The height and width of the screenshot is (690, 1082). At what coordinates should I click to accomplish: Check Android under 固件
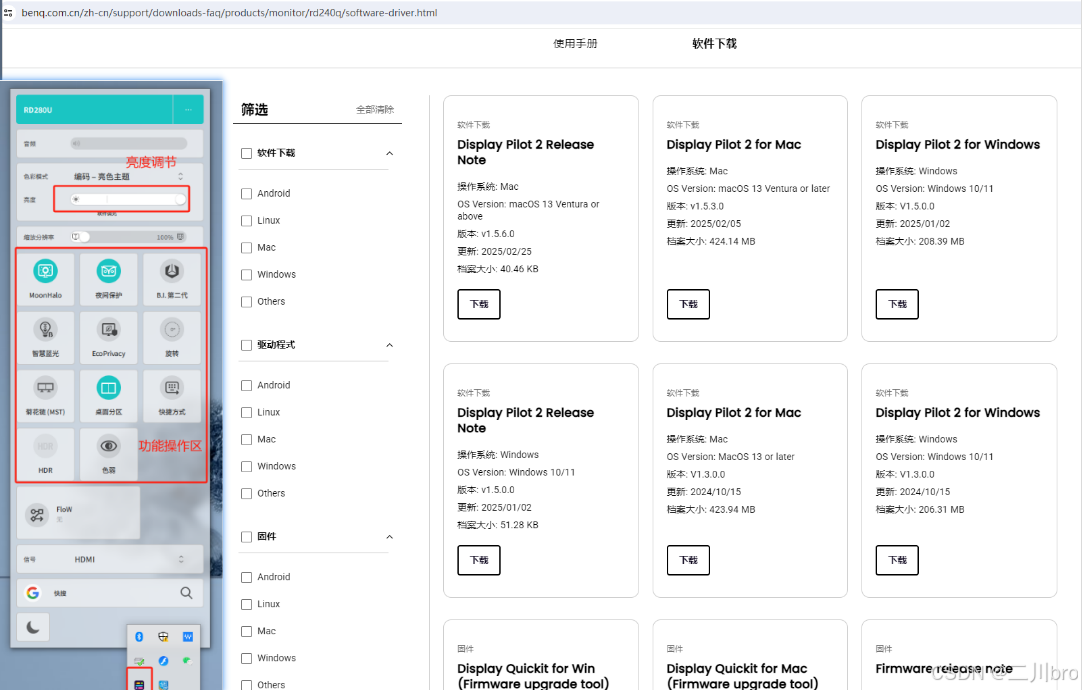(x=246, y=578)
